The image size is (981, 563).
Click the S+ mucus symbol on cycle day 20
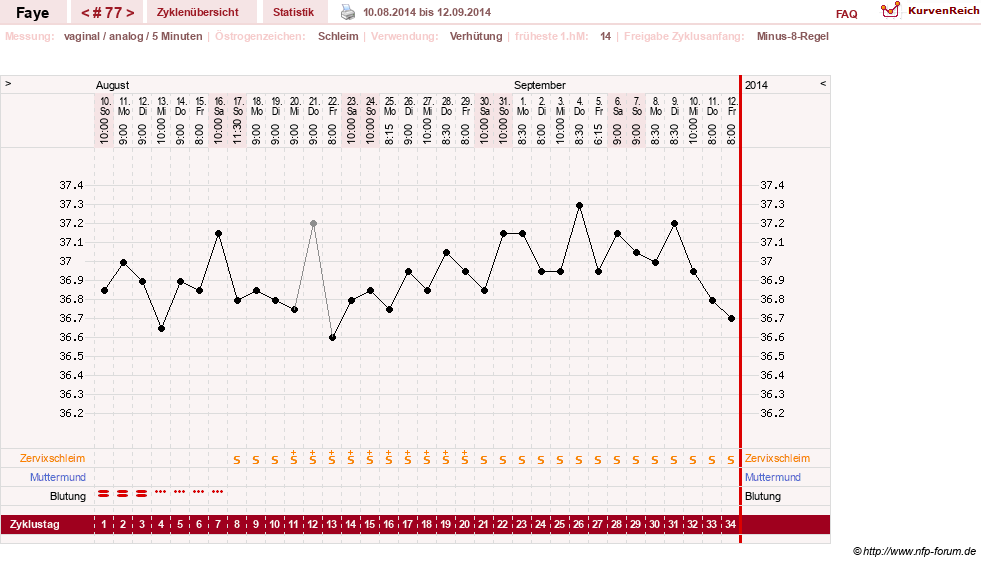465,457
